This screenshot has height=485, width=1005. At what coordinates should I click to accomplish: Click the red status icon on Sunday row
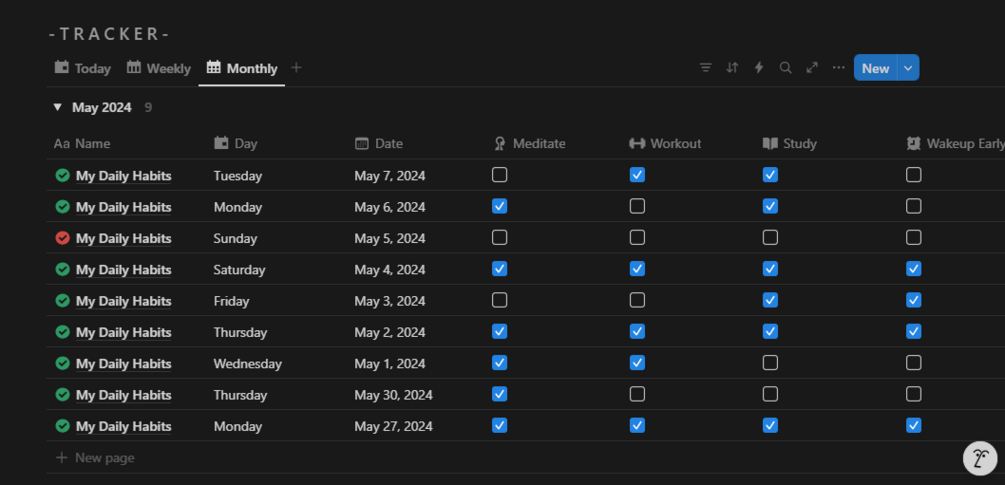tap(63, 238)
